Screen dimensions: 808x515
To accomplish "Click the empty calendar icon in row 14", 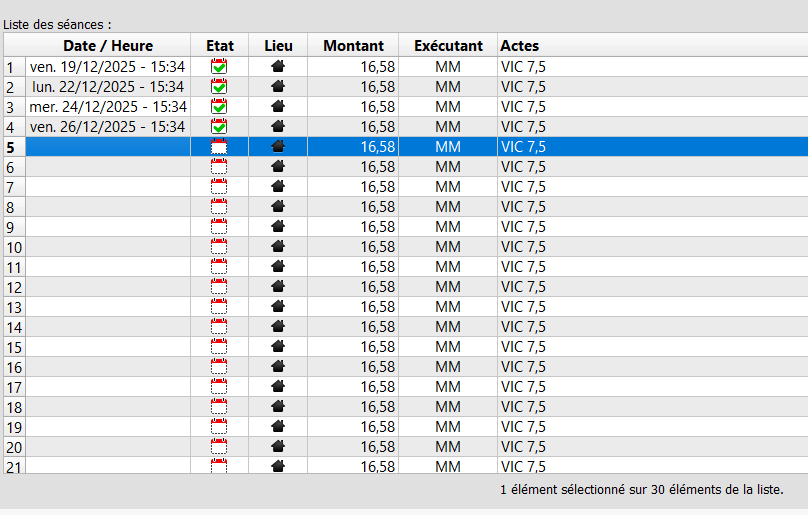I will point(219,327).
